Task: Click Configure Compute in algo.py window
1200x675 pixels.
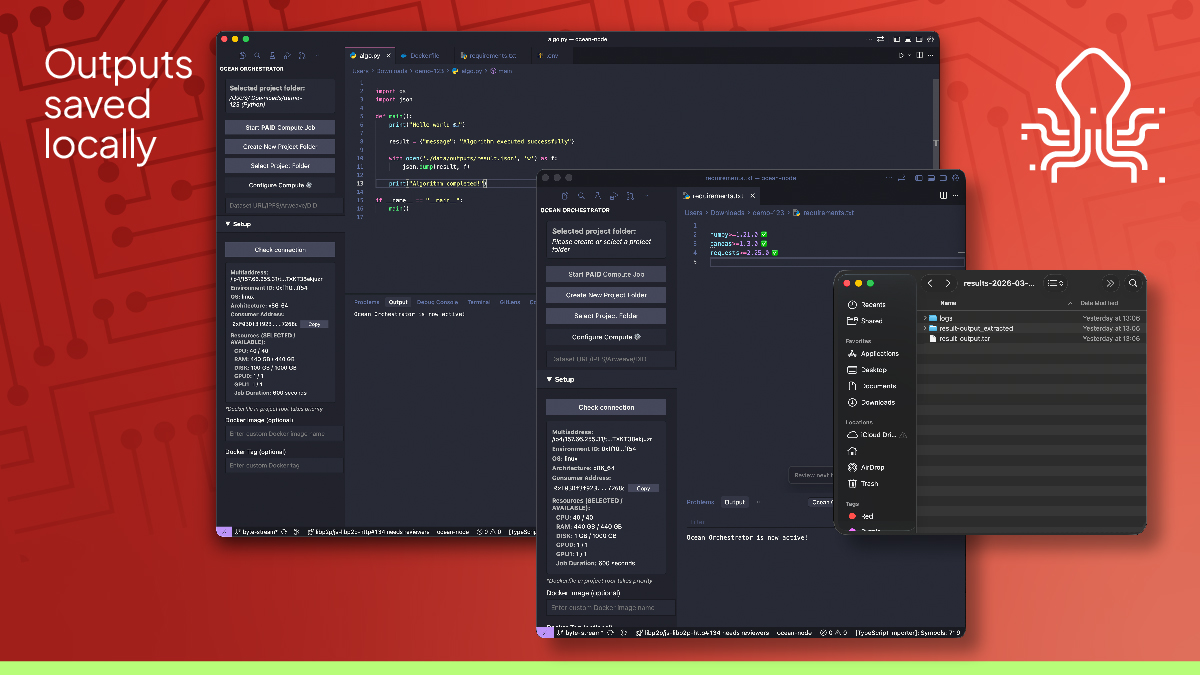Action: point(280,185)
